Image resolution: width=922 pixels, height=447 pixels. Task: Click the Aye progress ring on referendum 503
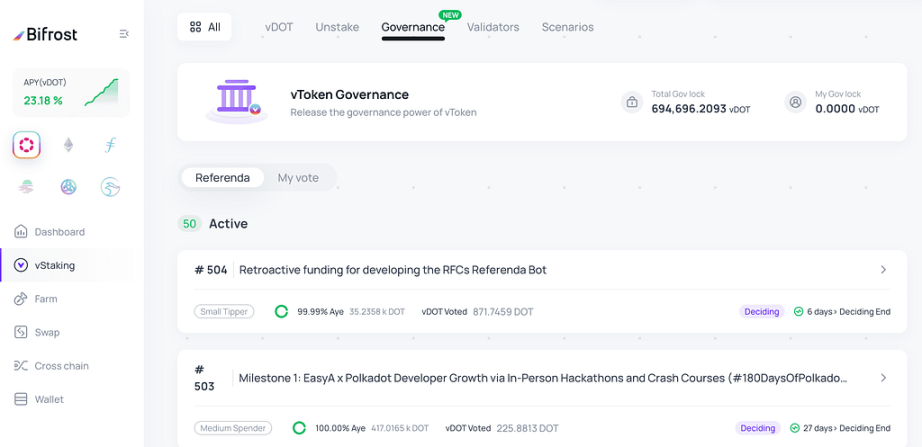(299, 428)
